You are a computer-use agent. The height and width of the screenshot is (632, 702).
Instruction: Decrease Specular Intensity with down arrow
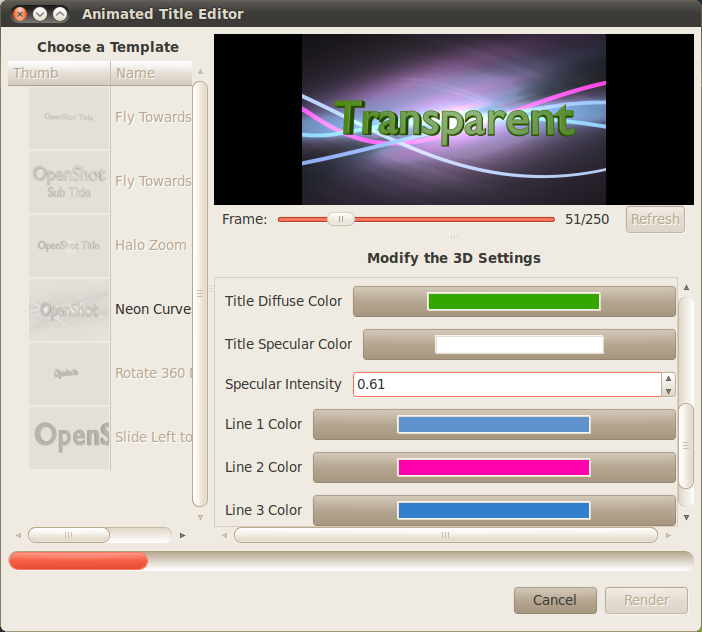(668, 391)
